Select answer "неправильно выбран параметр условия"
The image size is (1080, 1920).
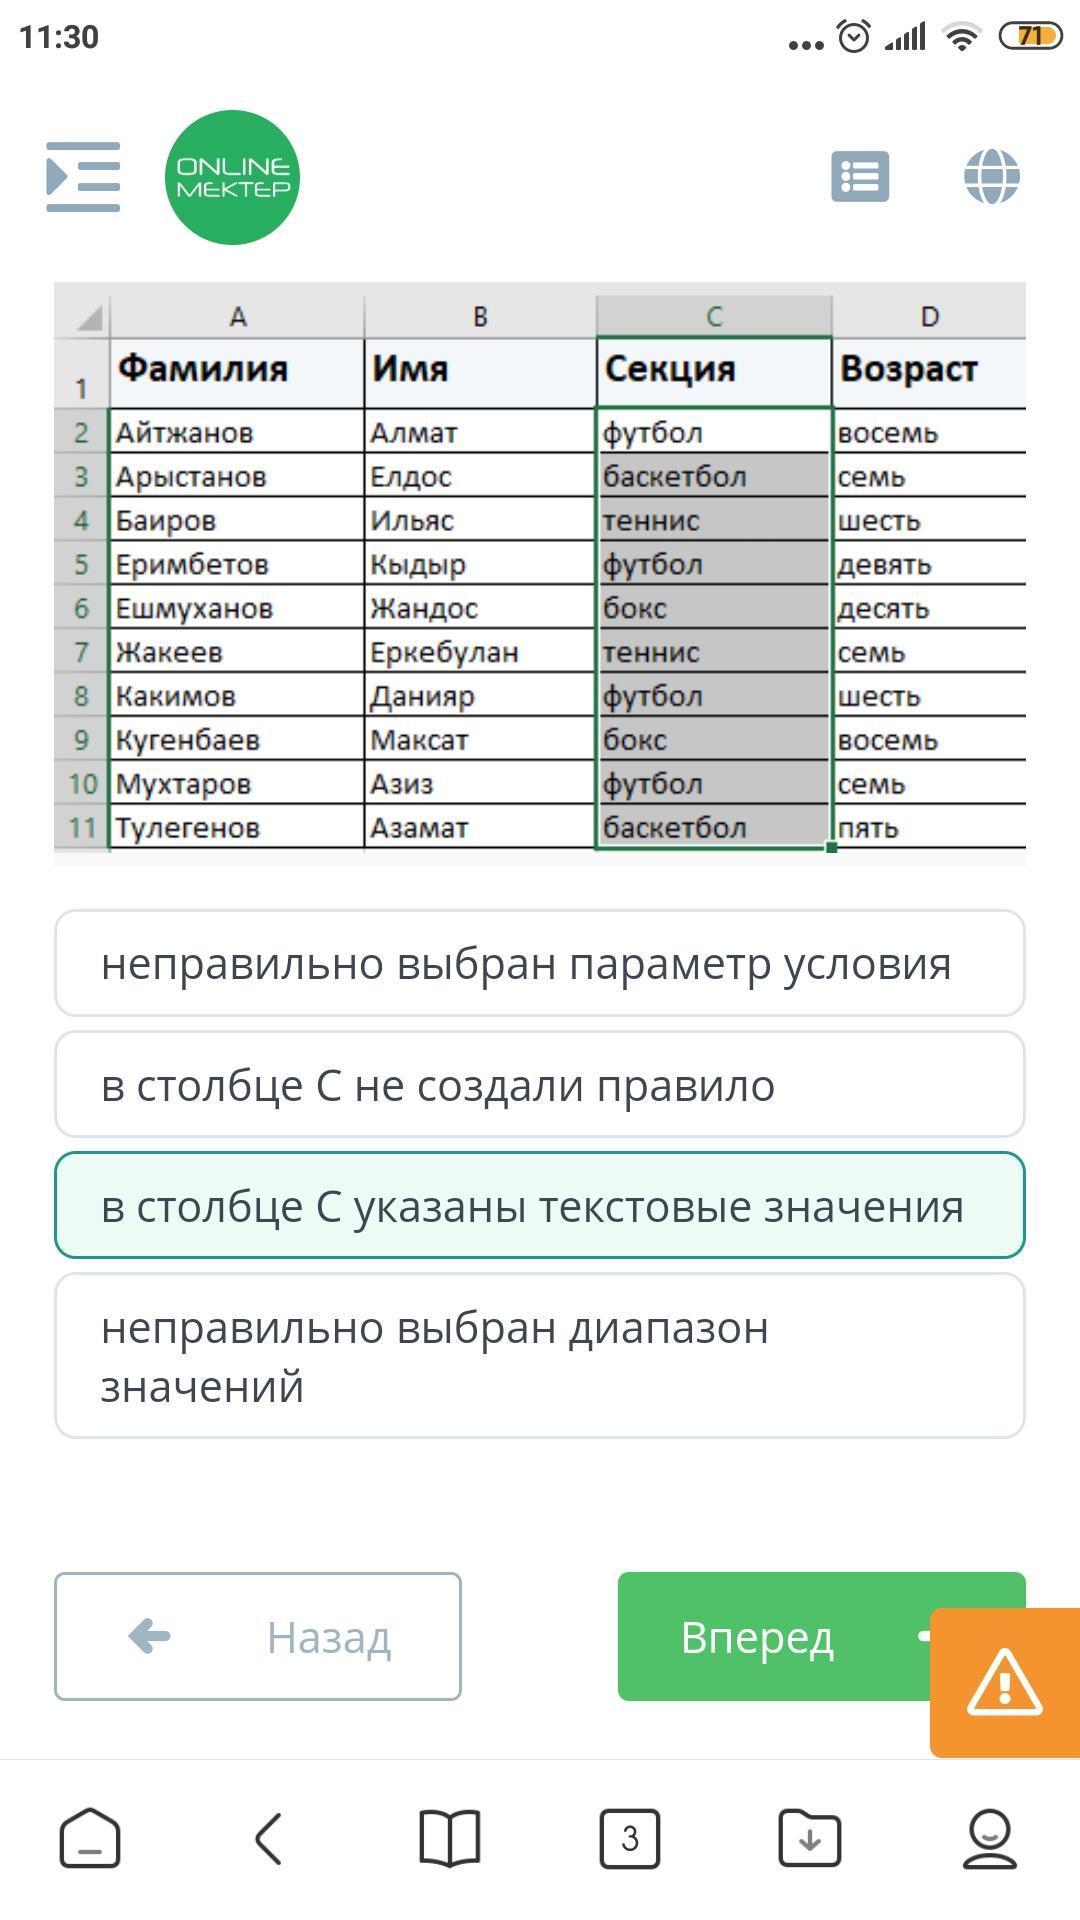point(540,963)
